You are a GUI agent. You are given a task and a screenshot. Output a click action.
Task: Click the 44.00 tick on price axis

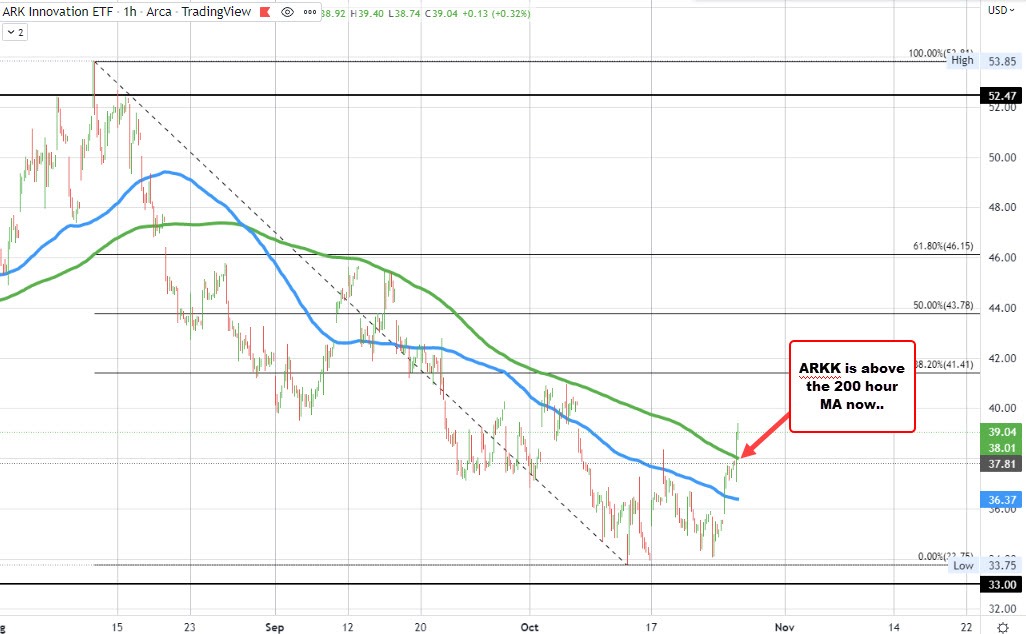click(1002, 308)
